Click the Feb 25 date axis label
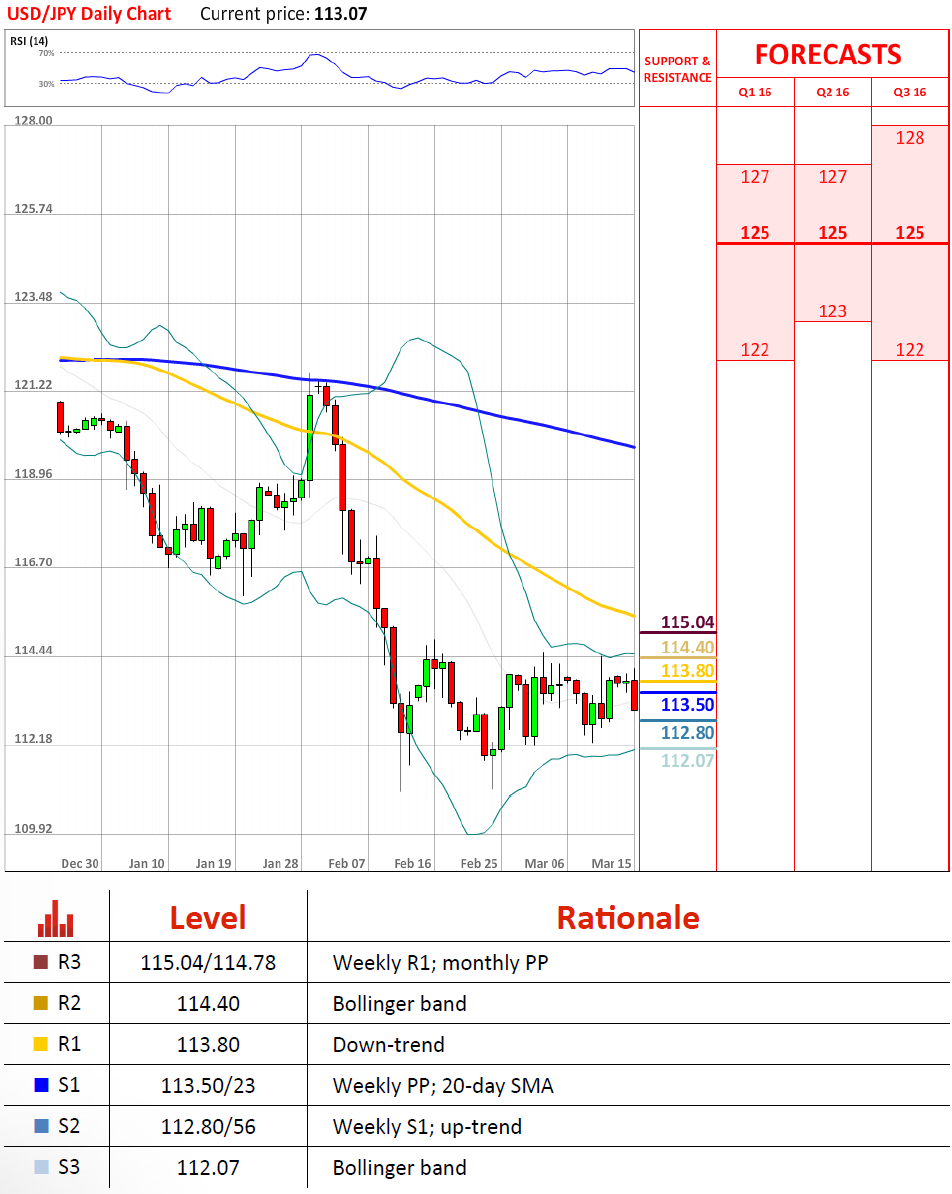The height and width of the screenshot is (1194, 952). pos(479,864)
